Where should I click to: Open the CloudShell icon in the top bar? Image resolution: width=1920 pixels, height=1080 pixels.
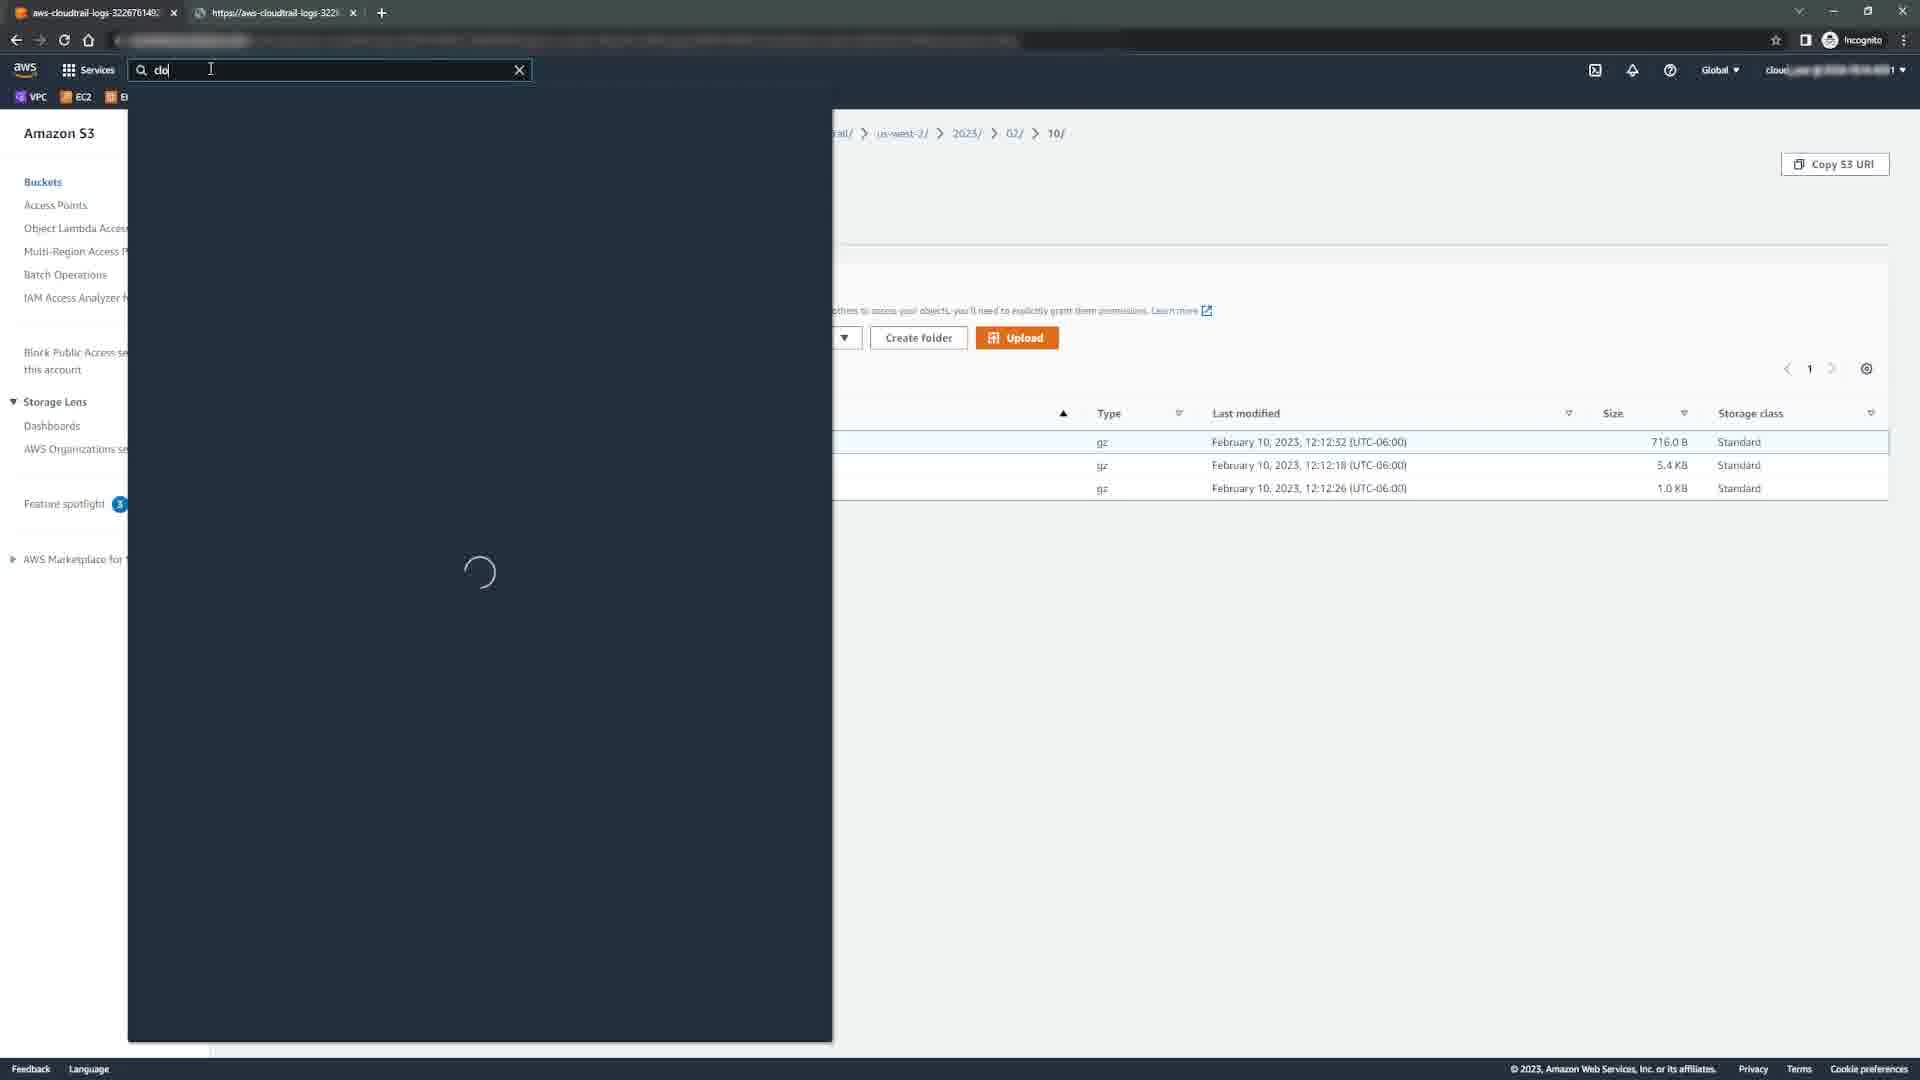(x=1595, y=70)
